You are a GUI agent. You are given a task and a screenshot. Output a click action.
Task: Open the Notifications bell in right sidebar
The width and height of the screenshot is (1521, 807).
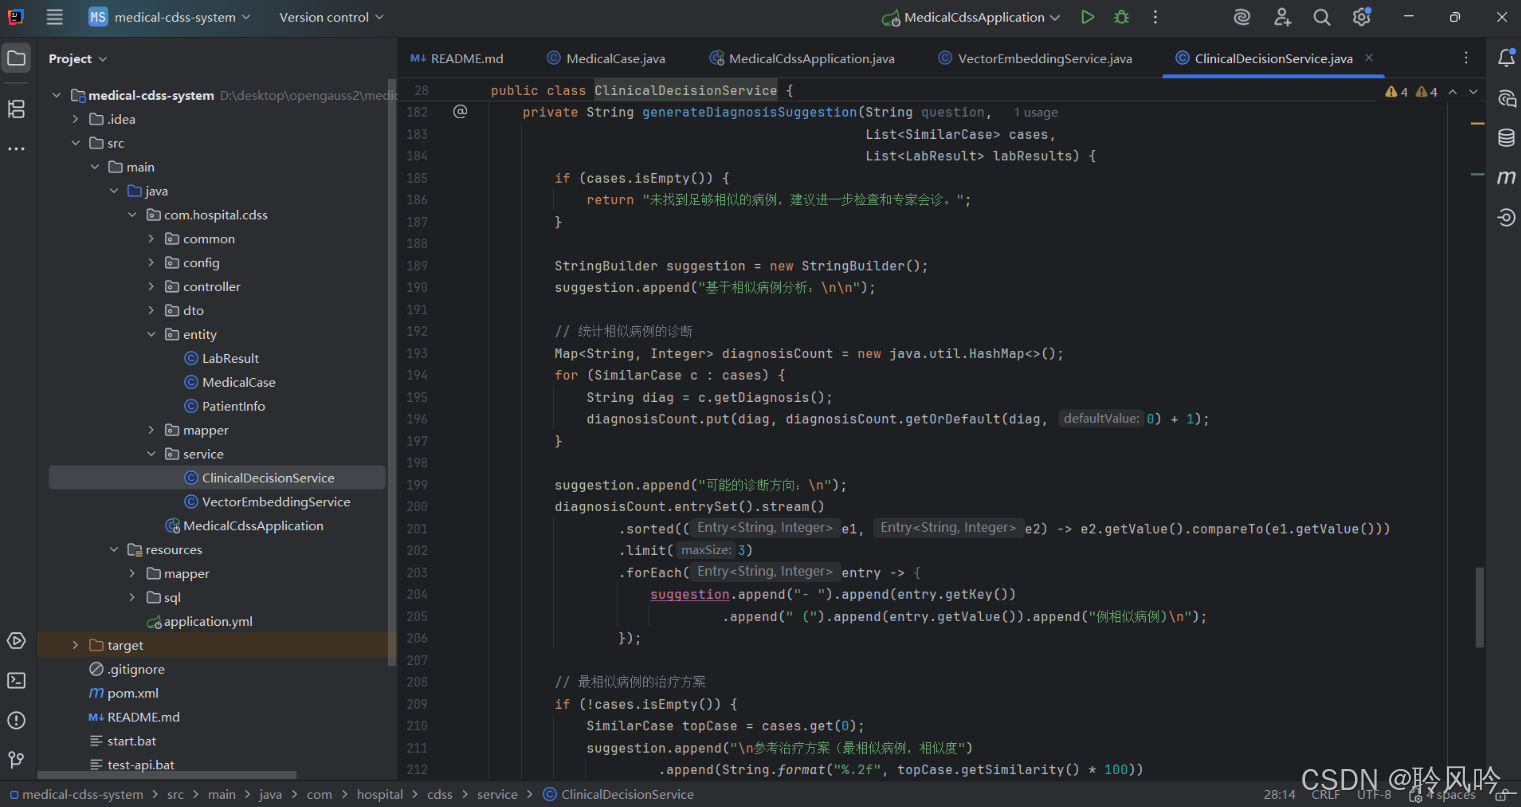click(x=1506, y=58)
